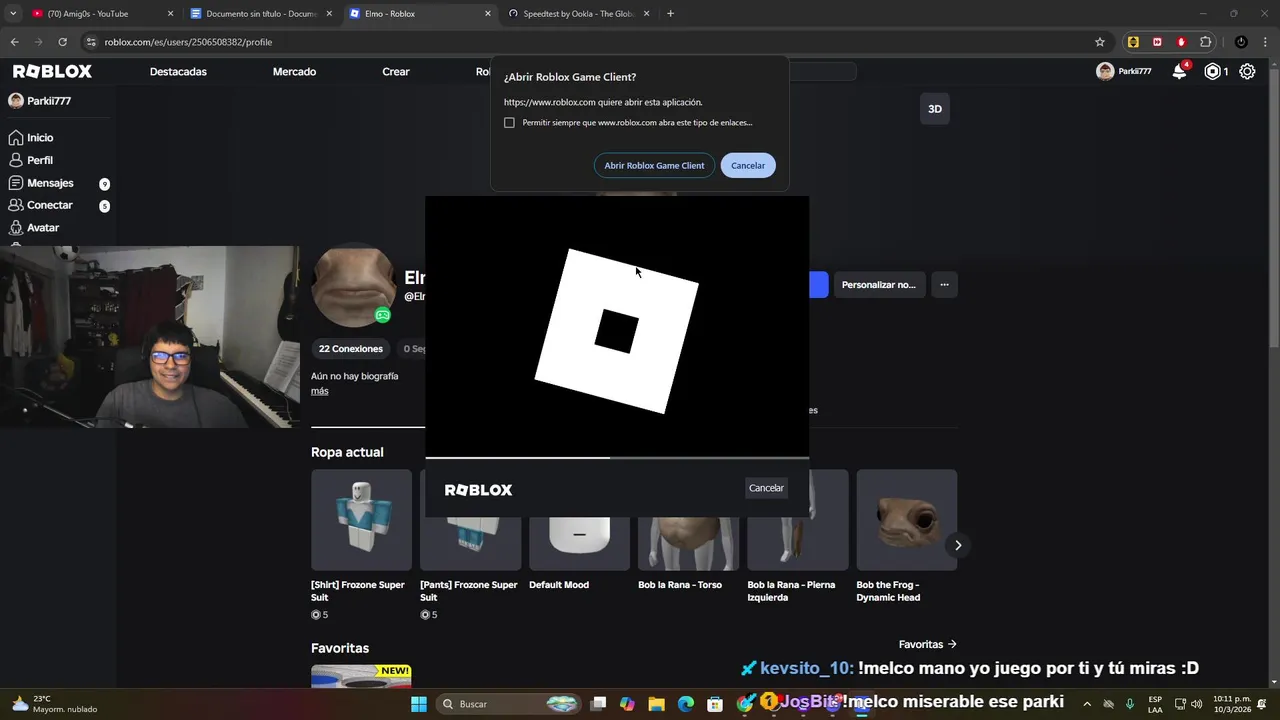This screenshot has width=1280, height=720.
Task: Switch to the Documento sin título tab
Action: coord(260,14)
